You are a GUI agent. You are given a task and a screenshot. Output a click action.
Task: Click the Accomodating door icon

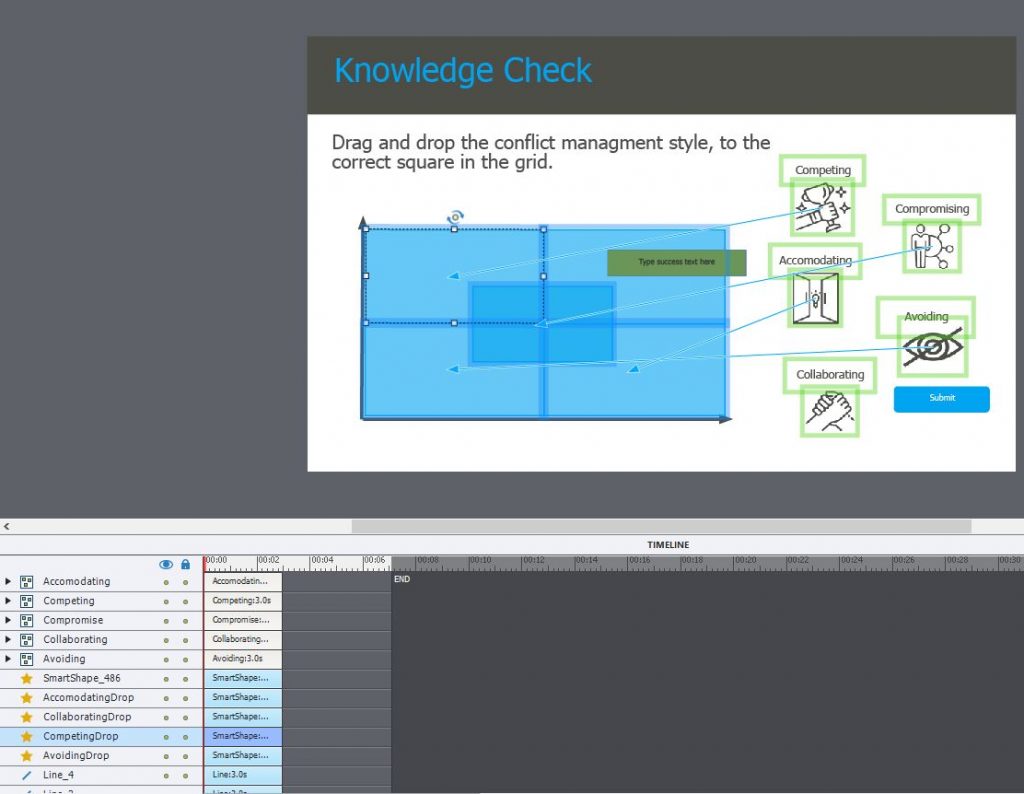point(814,299)
